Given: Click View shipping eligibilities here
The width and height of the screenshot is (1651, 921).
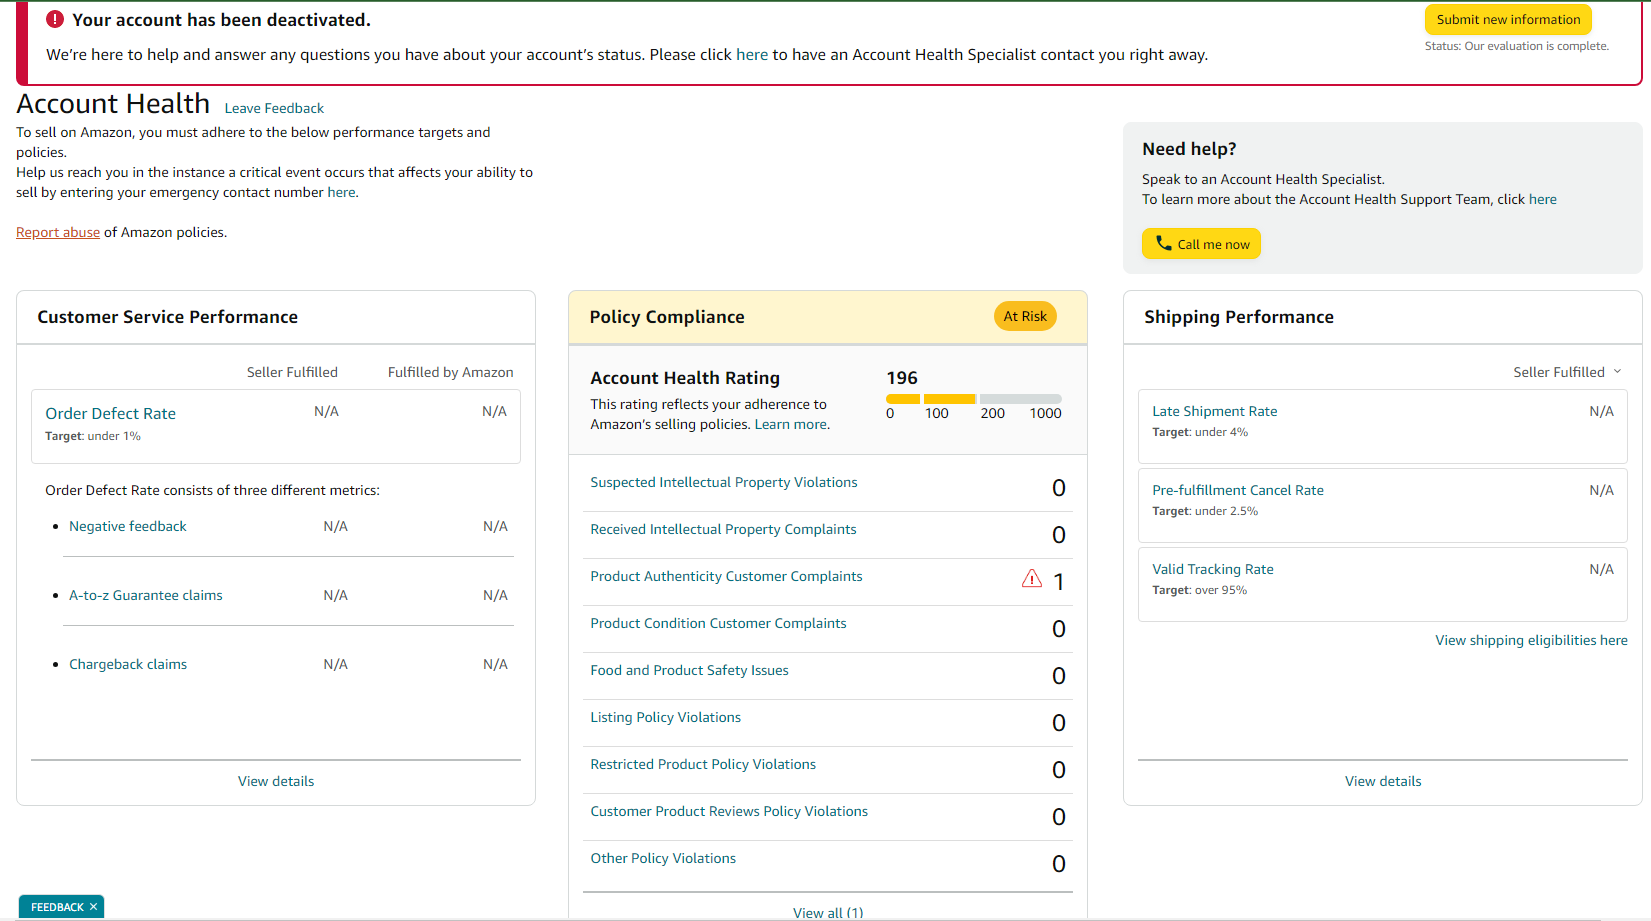Looking at the screenshot, I should click(1531, 640).
